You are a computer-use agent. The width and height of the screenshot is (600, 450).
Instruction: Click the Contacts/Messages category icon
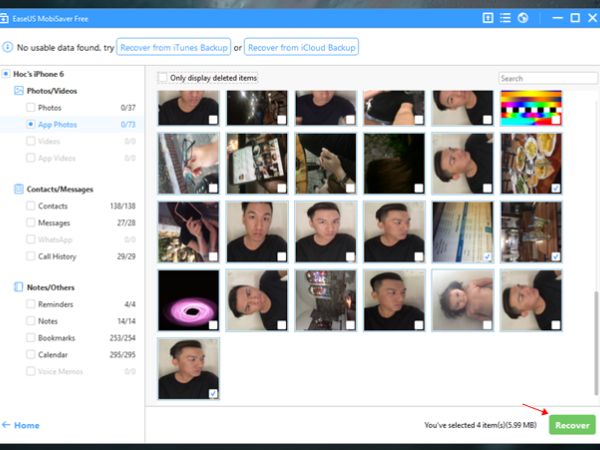(19, 188)
